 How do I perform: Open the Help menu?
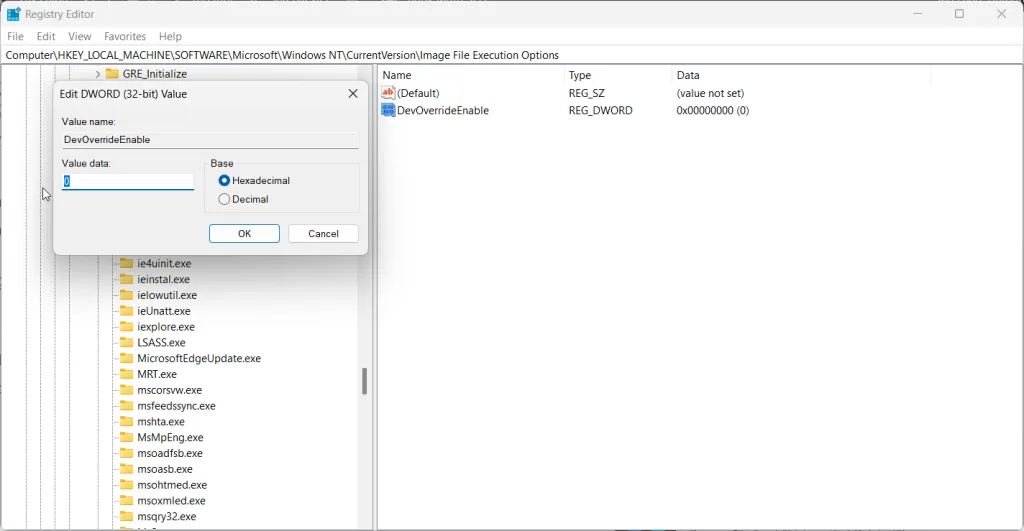[170, 37]
